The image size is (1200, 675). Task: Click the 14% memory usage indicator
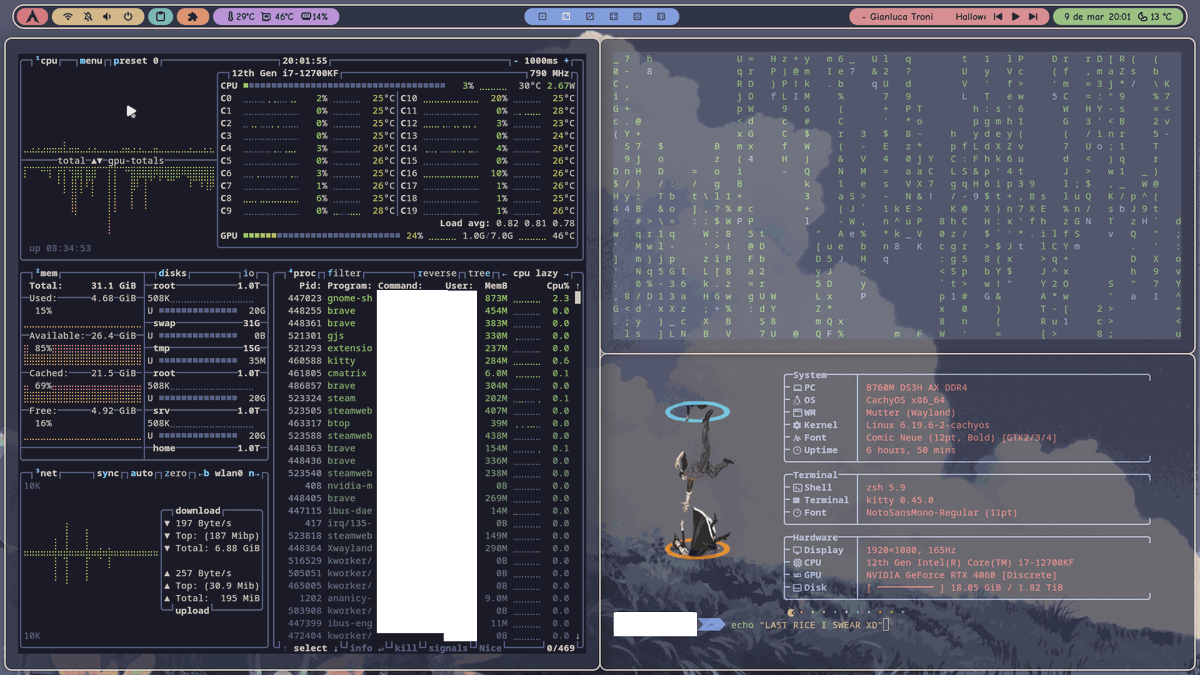click(x=314, y=17)
